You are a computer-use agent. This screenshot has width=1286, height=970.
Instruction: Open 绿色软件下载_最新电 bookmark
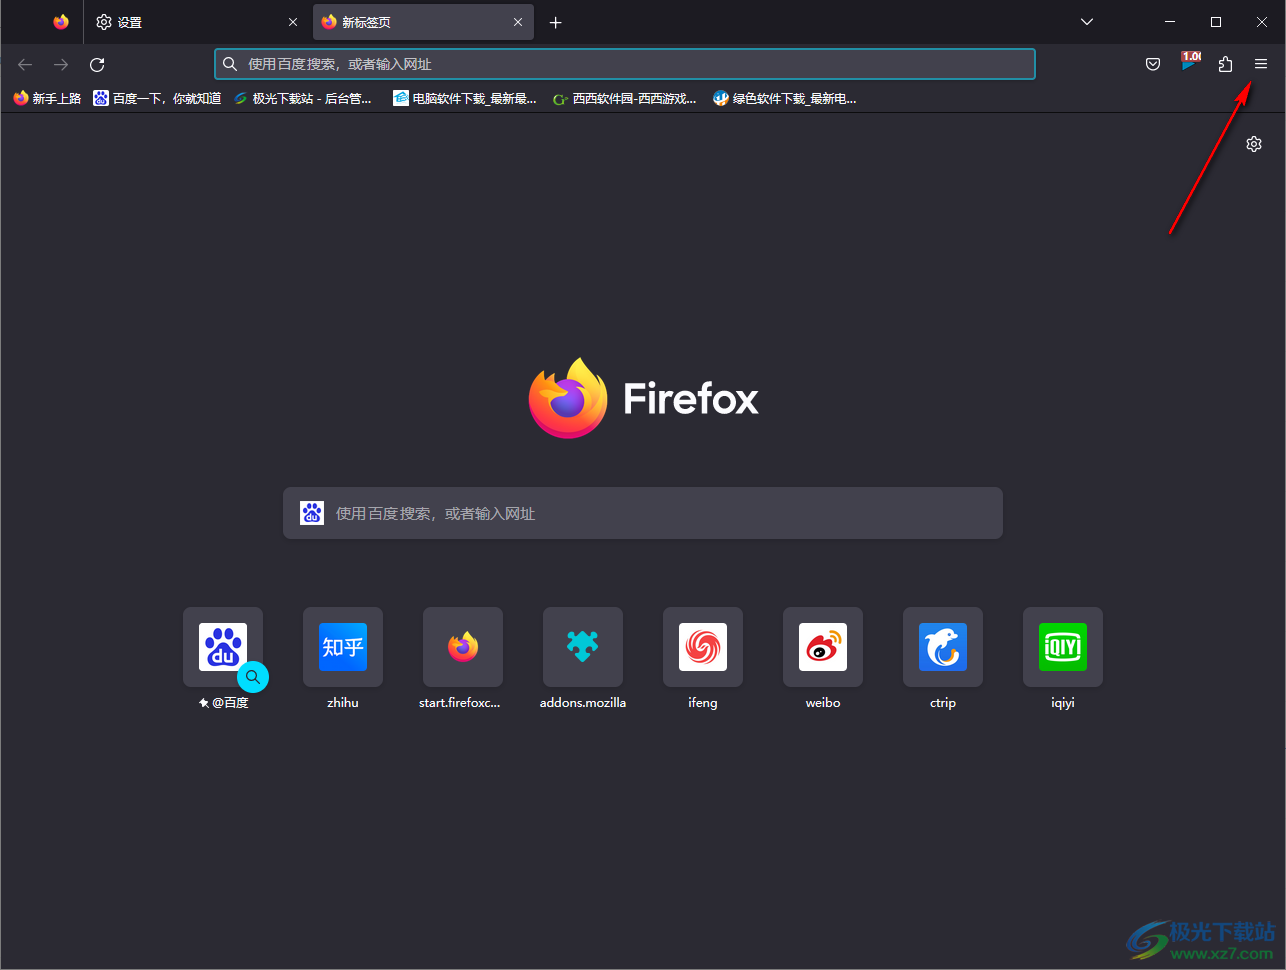click(x=784, y=98)
